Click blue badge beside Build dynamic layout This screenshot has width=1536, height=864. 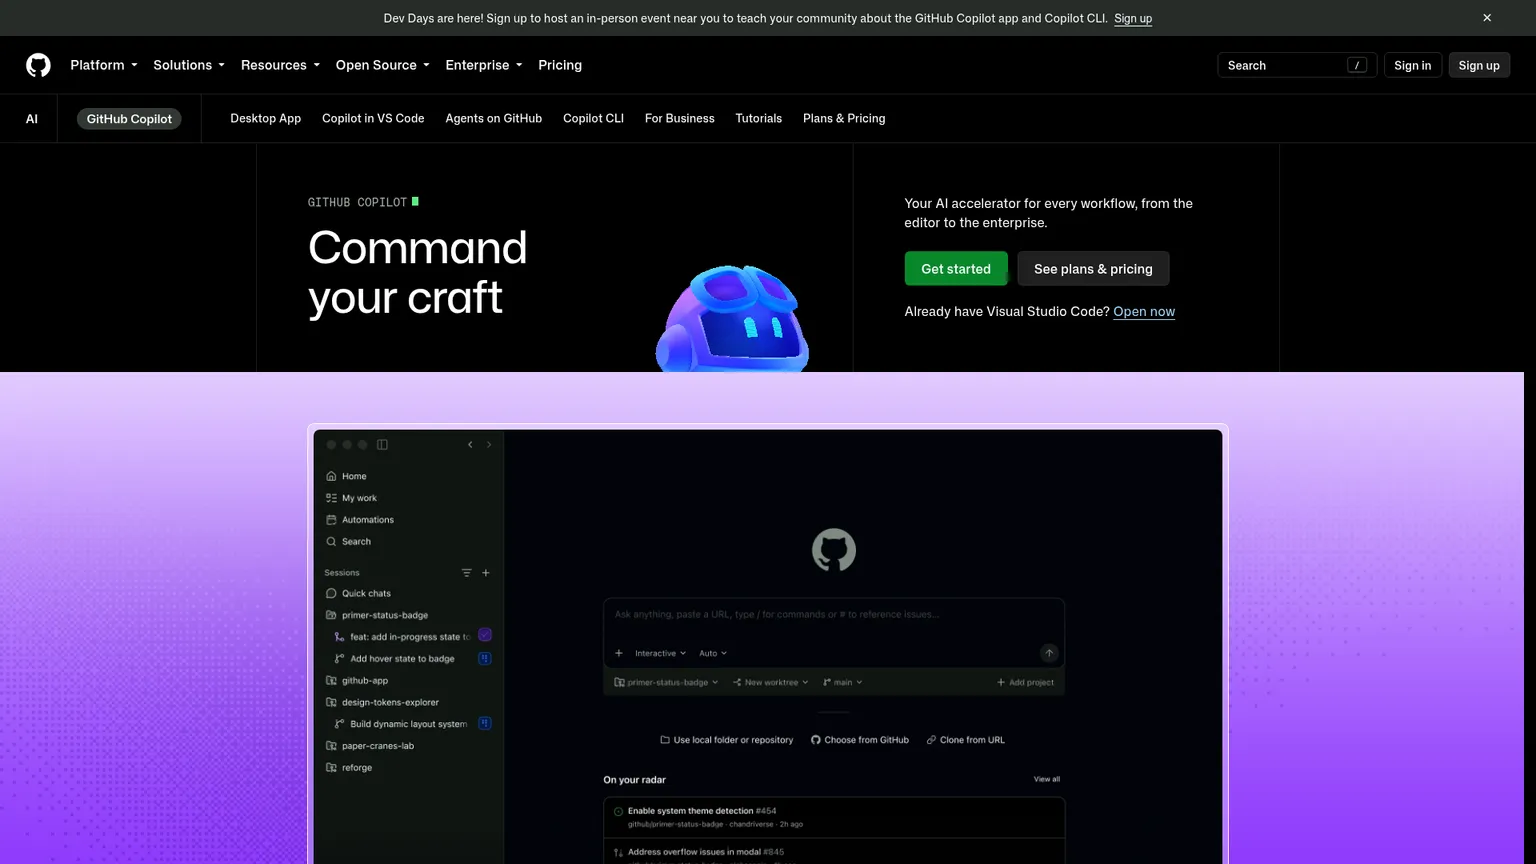point(485,723)
